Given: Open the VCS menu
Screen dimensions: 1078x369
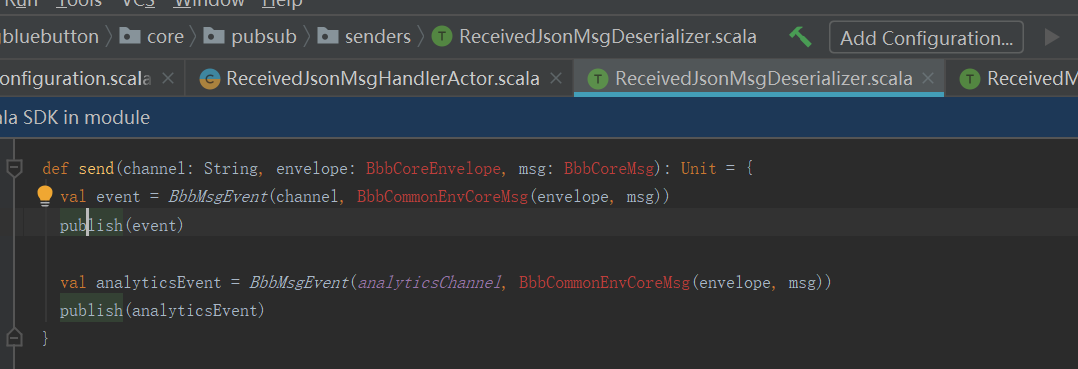Looking at the screenshot, I should 138,3.
